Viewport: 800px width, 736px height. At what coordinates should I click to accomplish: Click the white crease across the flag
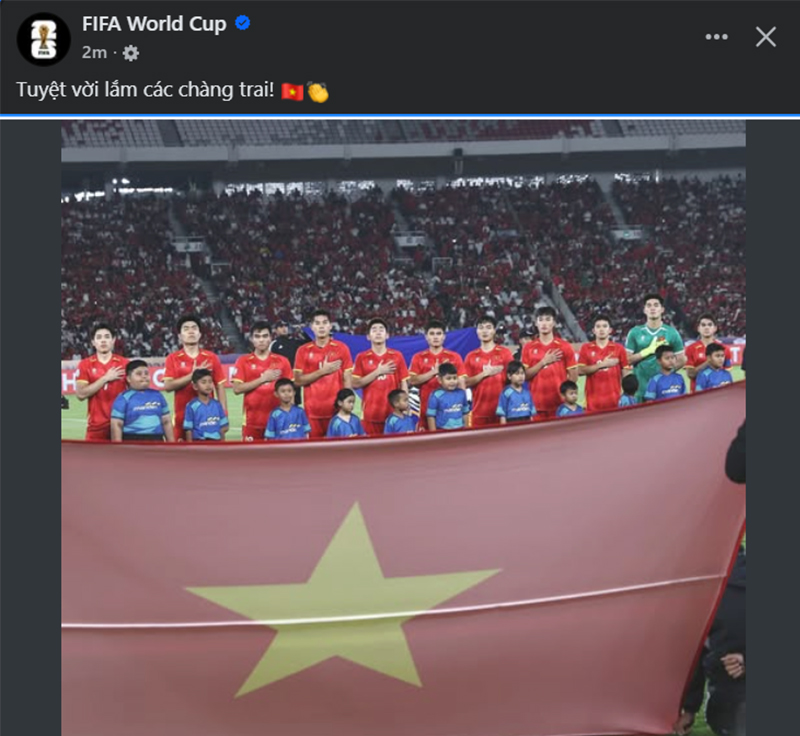pos(393,603)
